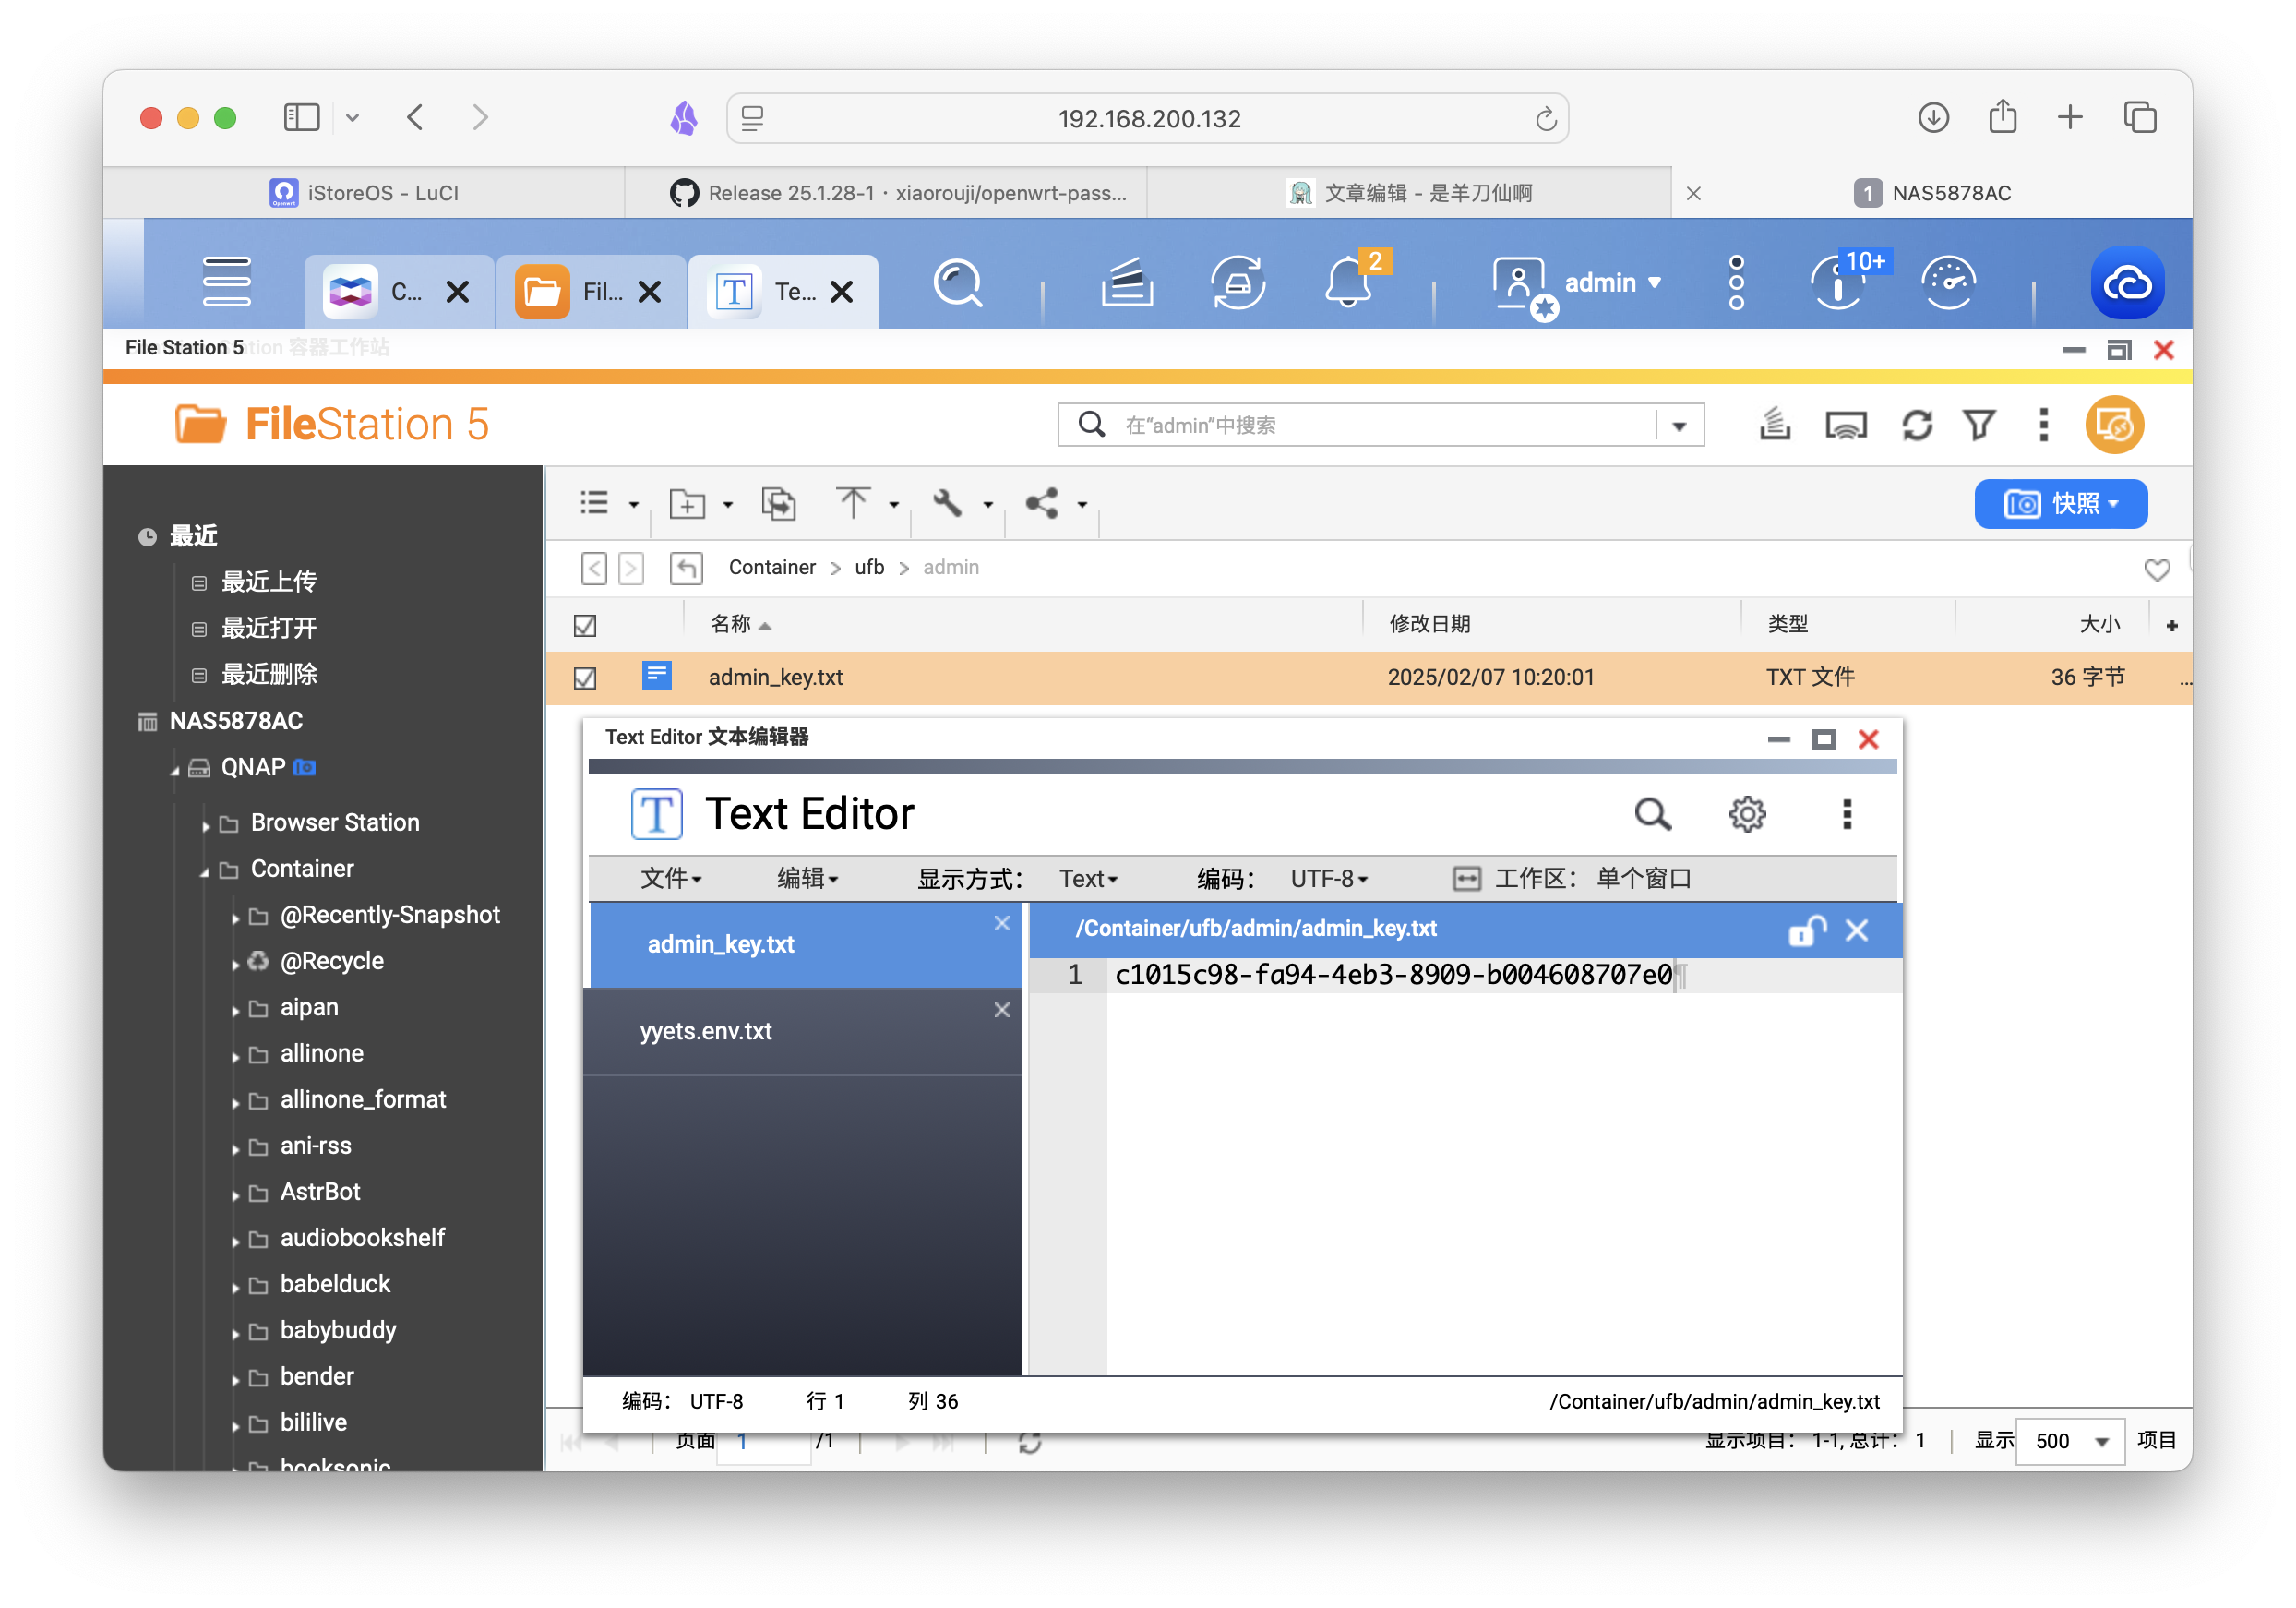This screenshot has width=2296, height=1608.
Task: Open background tasks stack icon in QTS bar
Action: pyautogui.click(x=1127, y=283)
